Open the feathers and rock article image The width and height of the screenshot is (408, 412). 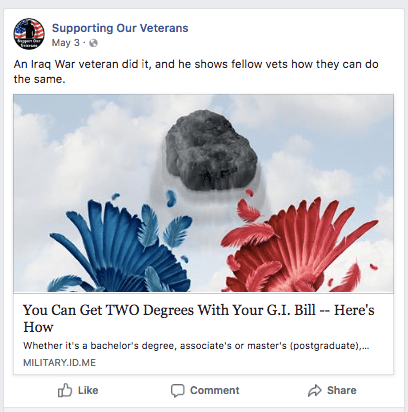coord(203,193)
